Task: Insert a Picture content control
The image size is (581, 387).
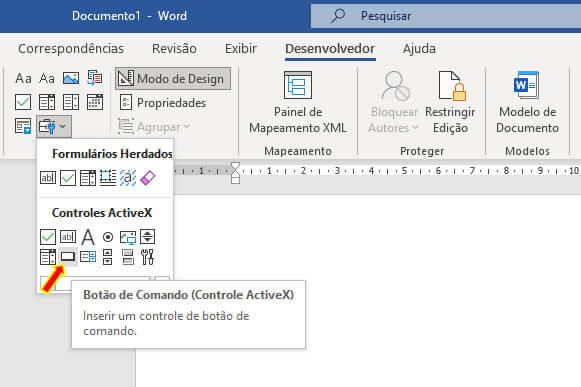Action: 71,78
